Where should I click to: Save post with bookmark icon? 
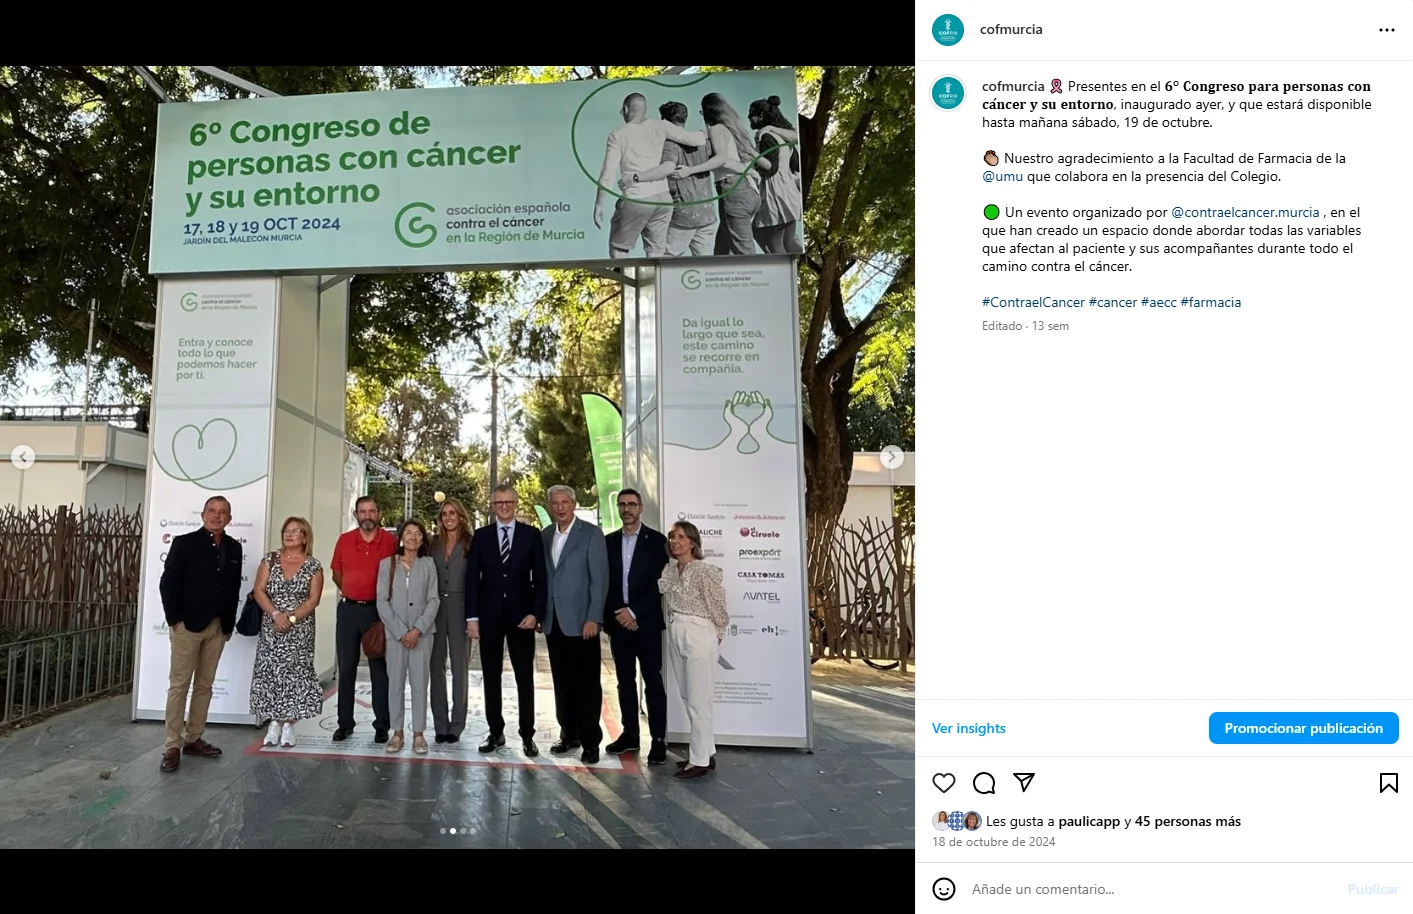tap(1389, 783)
